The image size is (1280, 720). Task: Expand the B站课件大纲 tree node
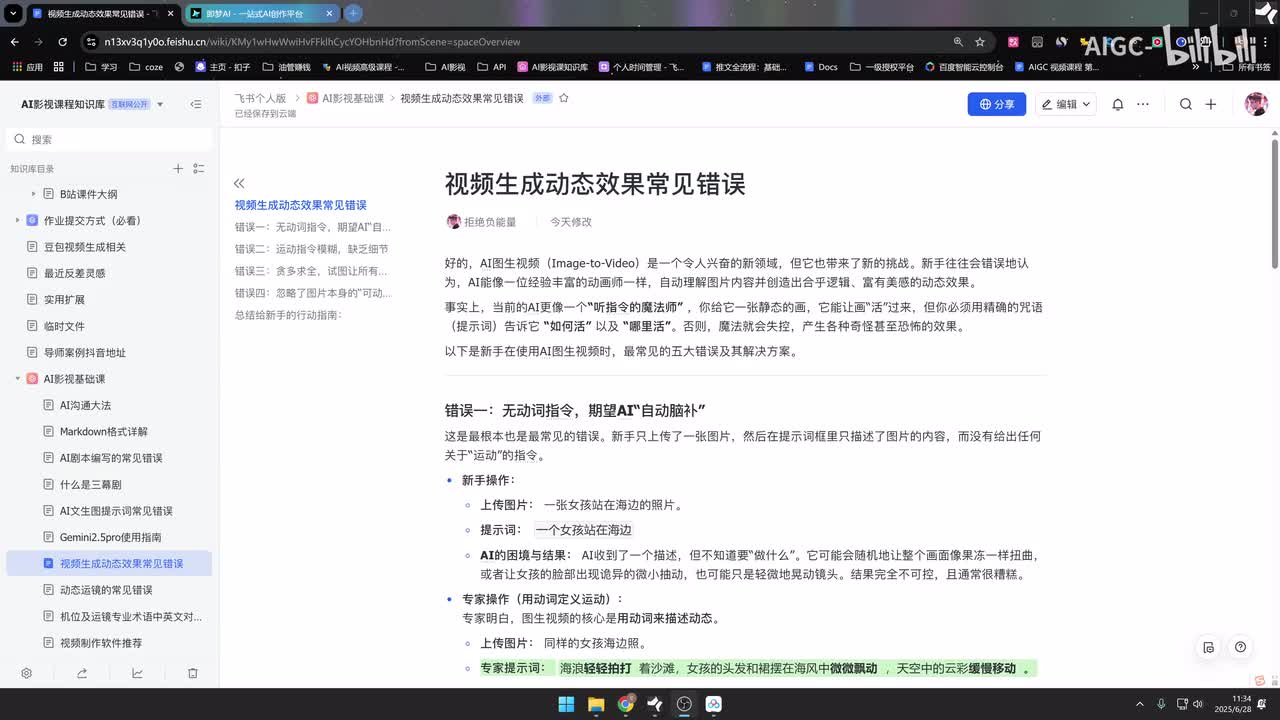click(33, 194)
